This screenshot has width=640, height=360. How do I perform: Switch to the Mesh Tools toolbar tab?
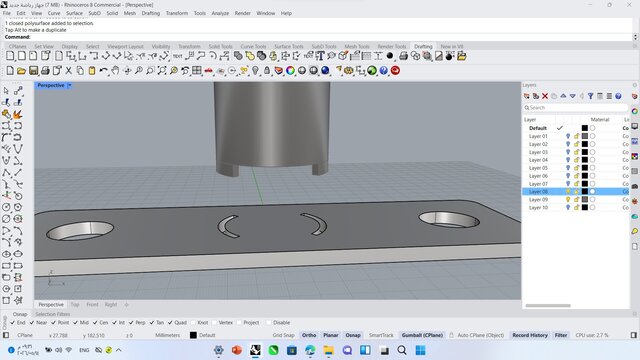357,47
